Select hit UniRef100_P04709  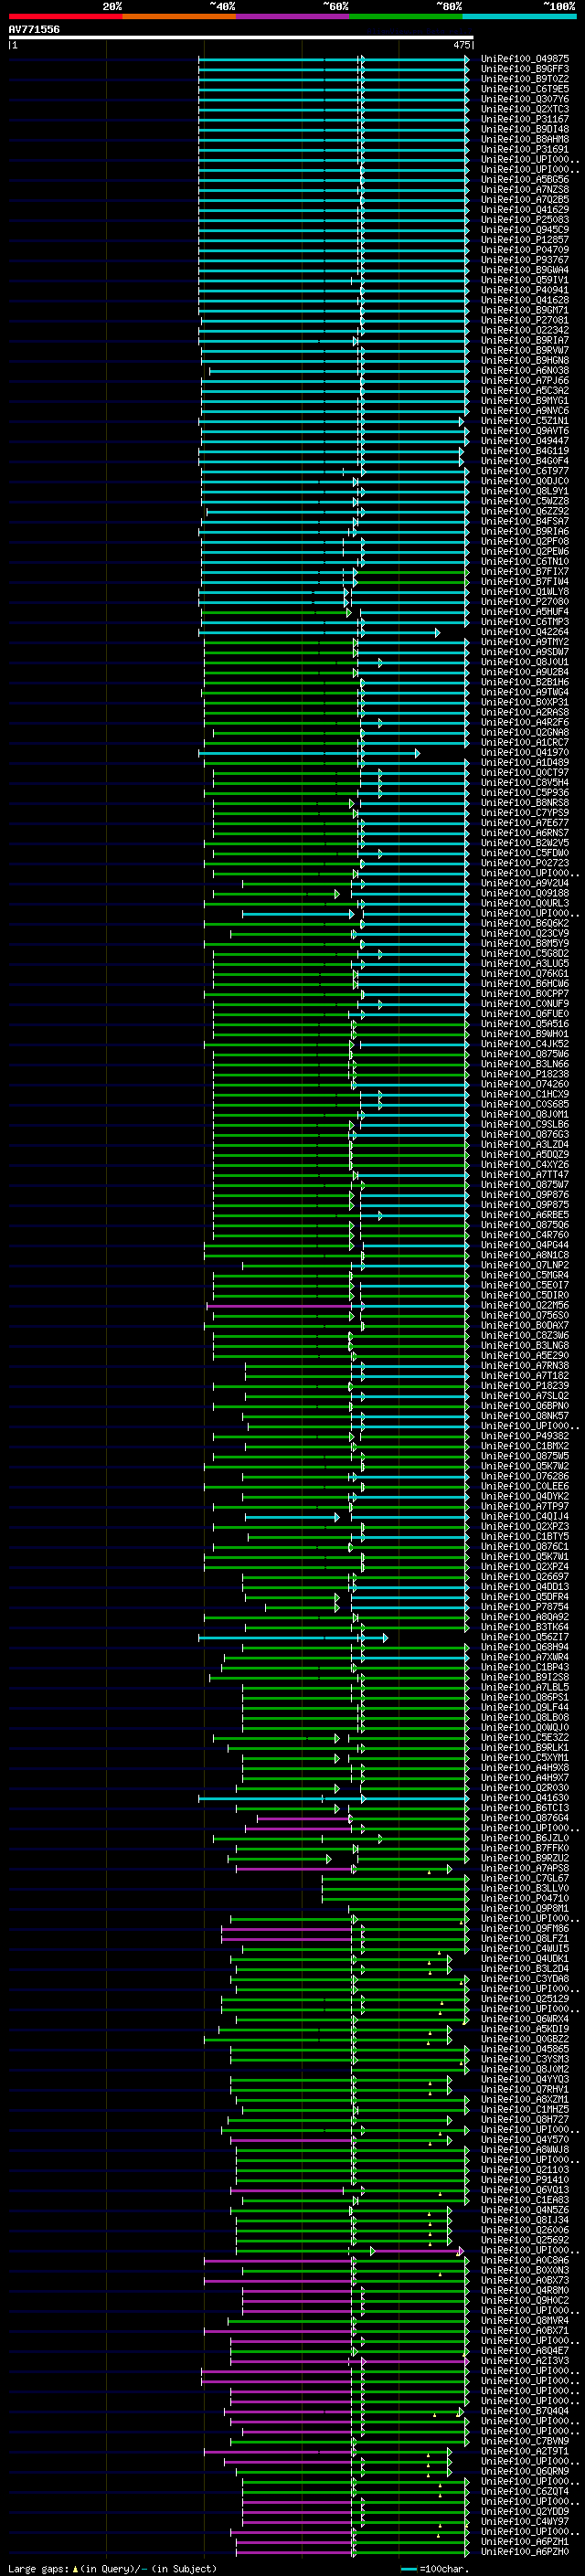click(525, 250)
